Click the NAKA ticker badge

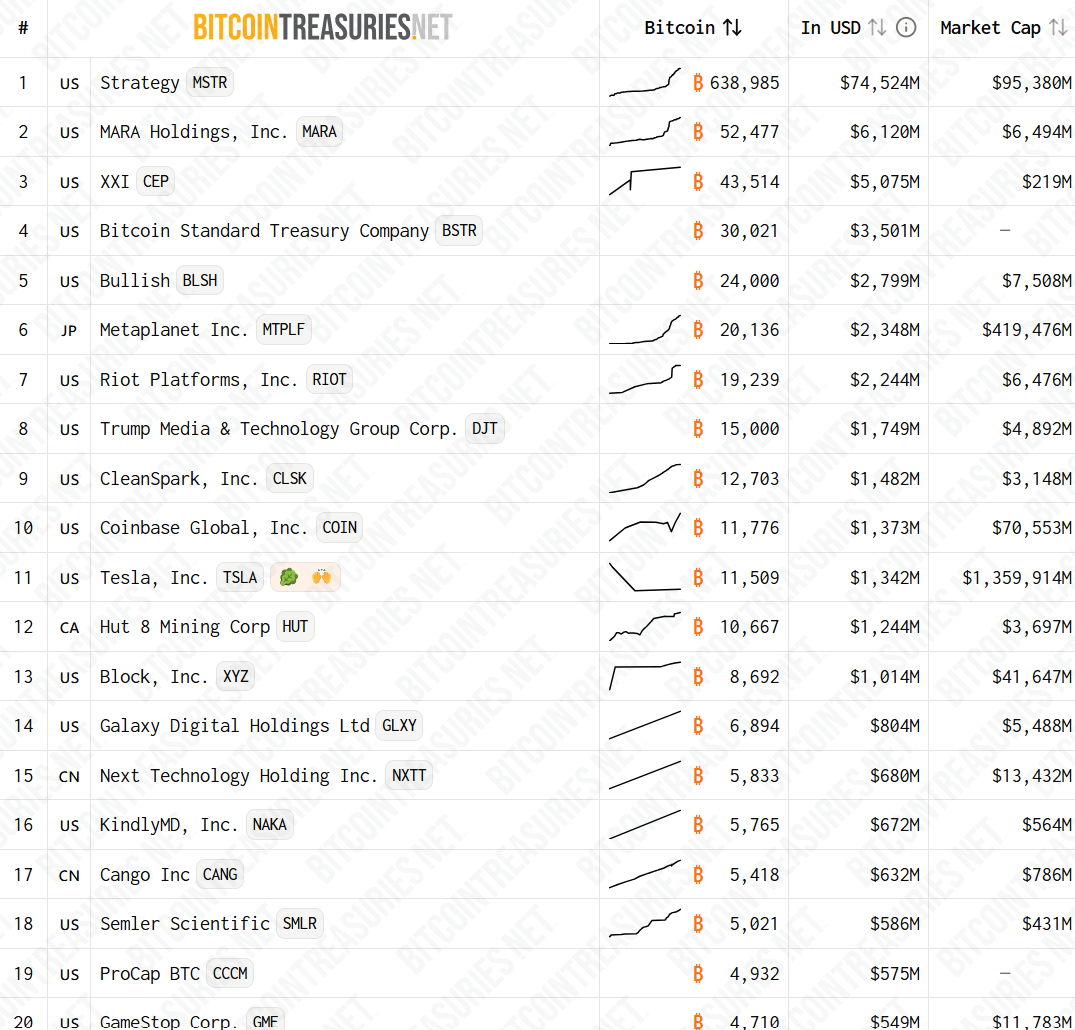269,824
